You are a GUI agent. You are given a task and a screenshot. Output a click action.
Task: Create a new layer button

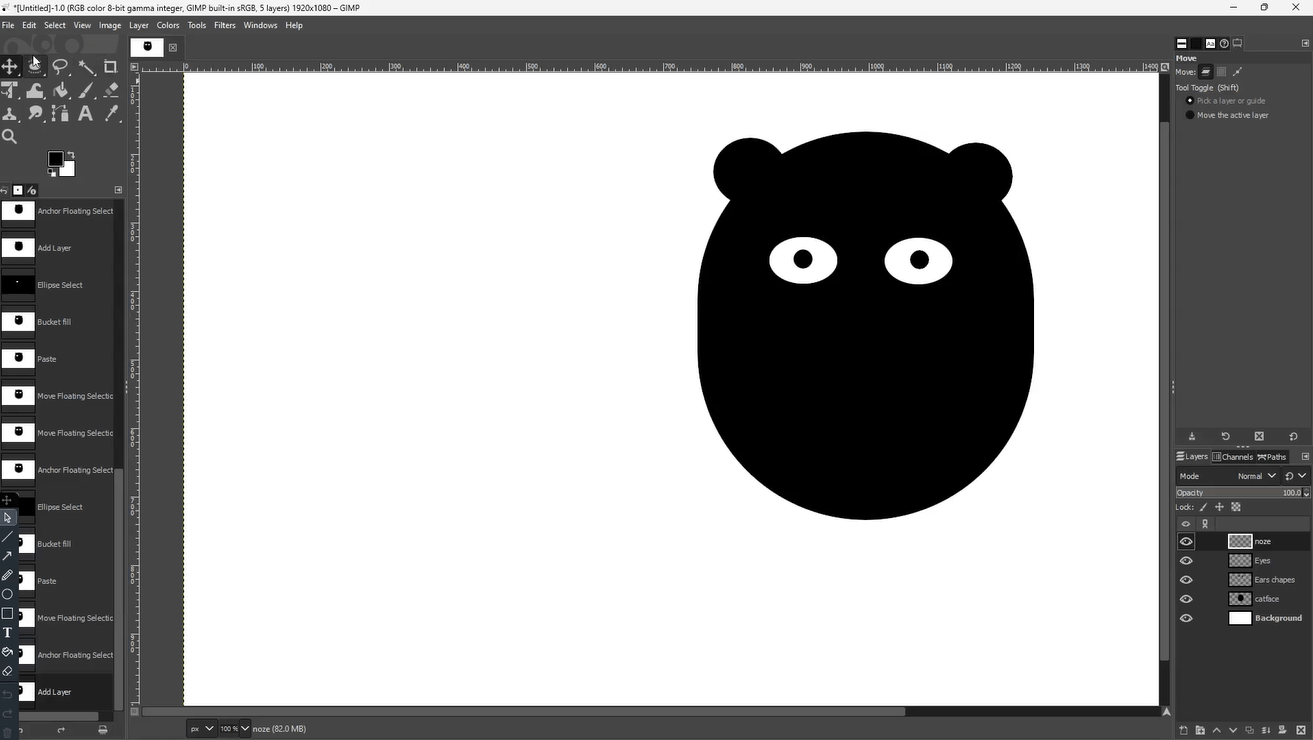[x=1183, y=730]
